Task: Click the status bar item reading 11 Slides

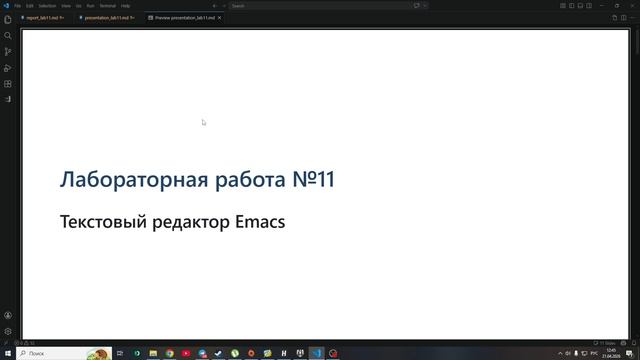Action: click(x=604, y=343)
